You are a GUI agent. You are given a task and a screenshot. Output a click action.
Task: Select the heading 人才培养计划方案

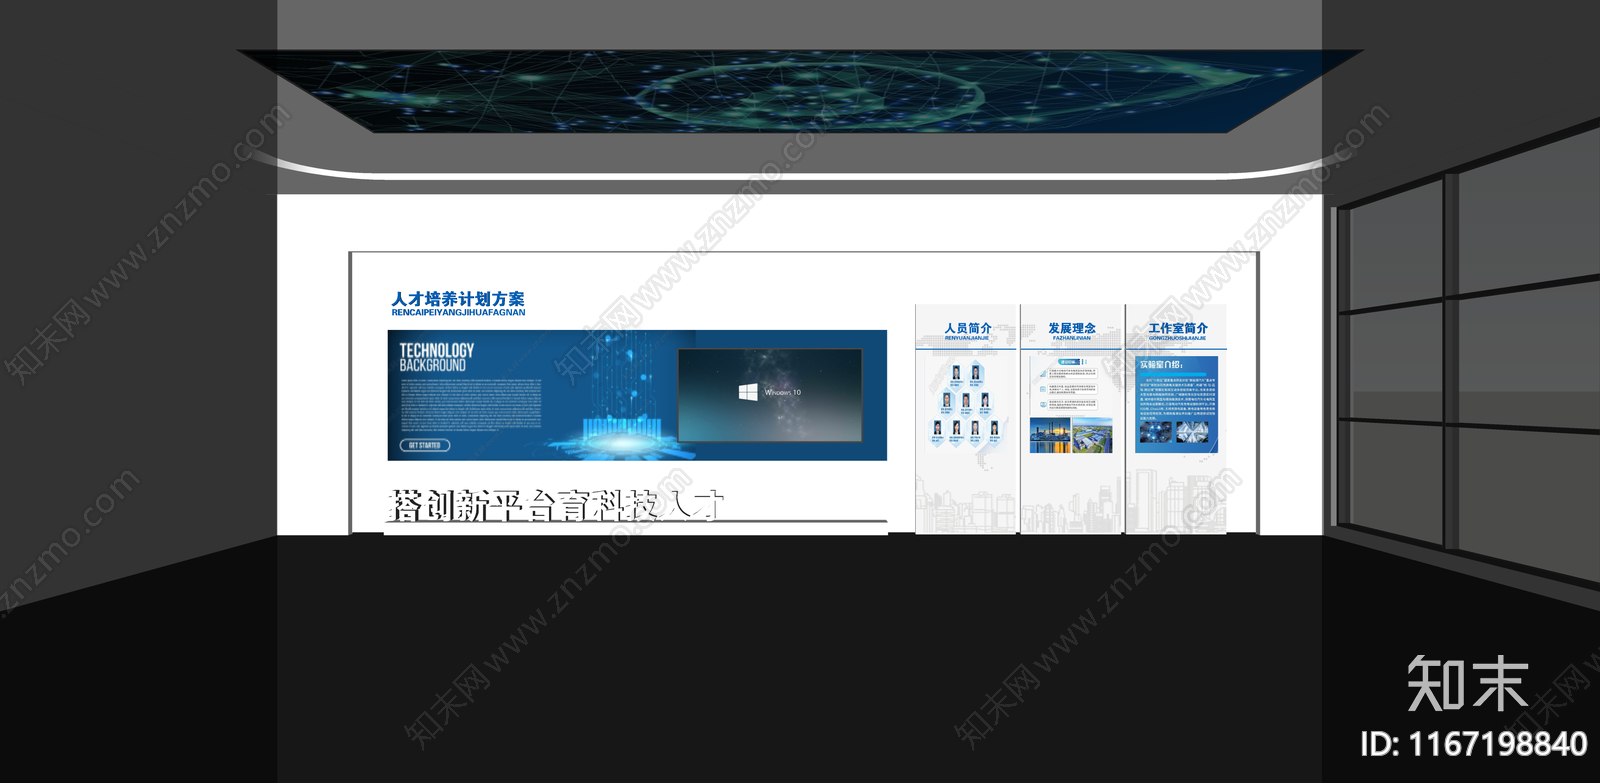point(458,299)
